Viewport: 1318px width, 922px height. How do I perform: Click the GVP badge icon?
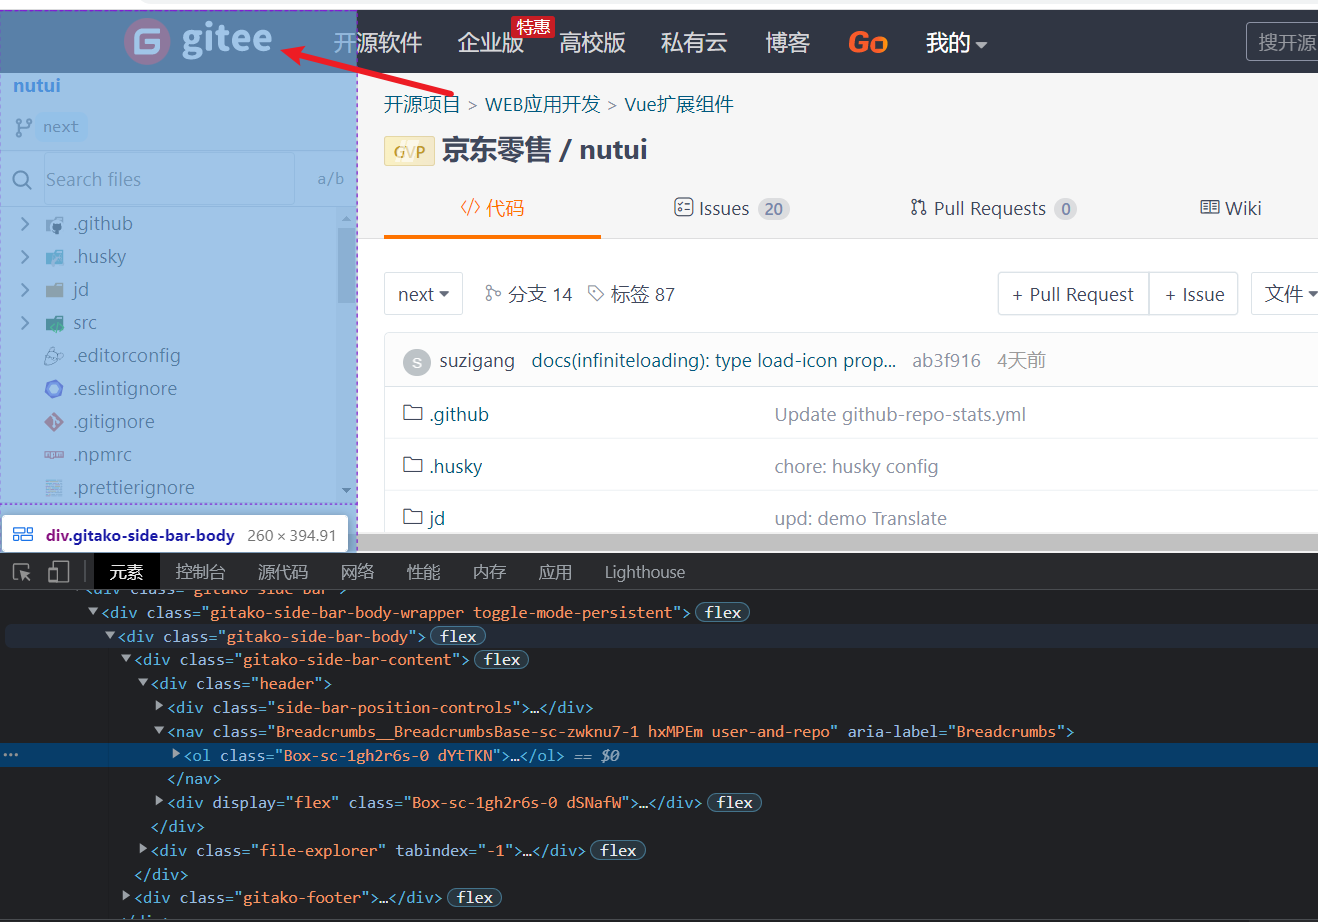409,151
